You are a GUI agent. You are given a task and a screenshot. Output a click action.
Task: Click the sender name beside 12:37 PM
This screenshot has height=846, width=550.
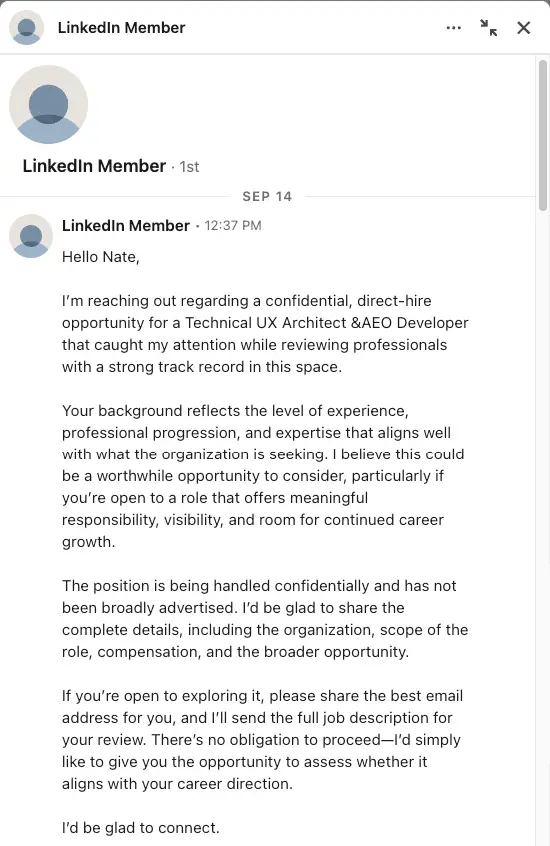126,226
